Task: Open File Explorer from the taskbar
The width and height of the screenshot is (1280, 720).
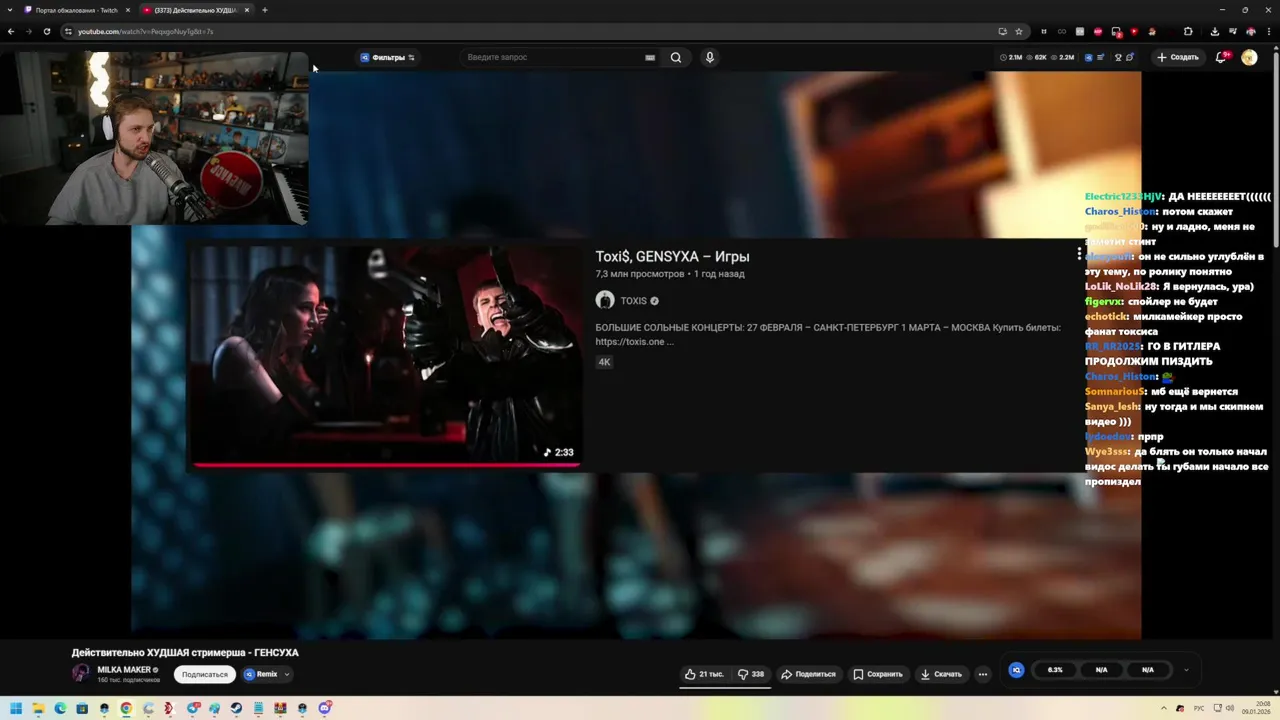Action: [x=38, y=708]
